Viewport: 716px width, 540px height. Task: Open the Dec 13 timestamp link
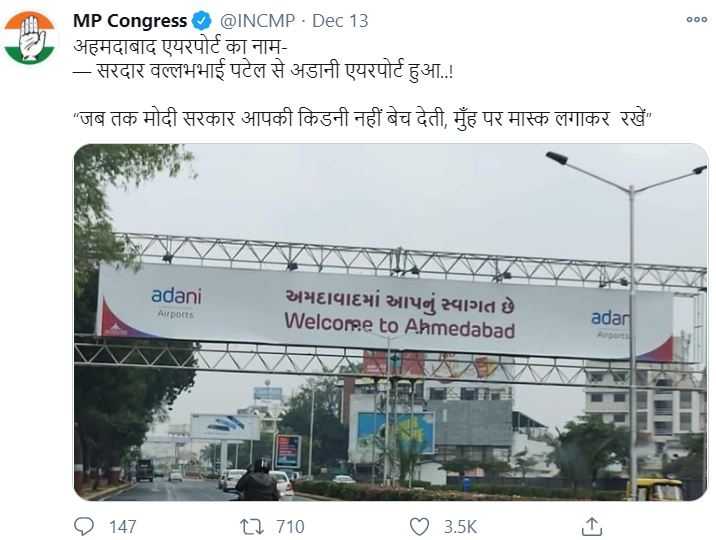[x=340, y=21]
